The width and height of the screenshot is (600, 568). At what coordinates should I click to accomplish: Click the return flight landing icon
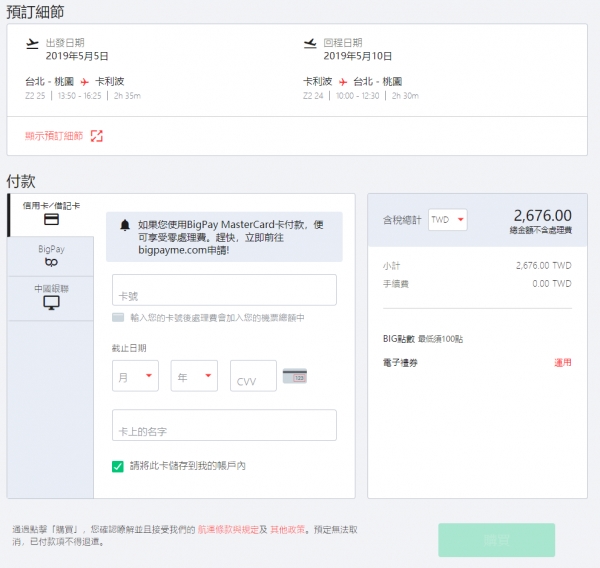310,43
